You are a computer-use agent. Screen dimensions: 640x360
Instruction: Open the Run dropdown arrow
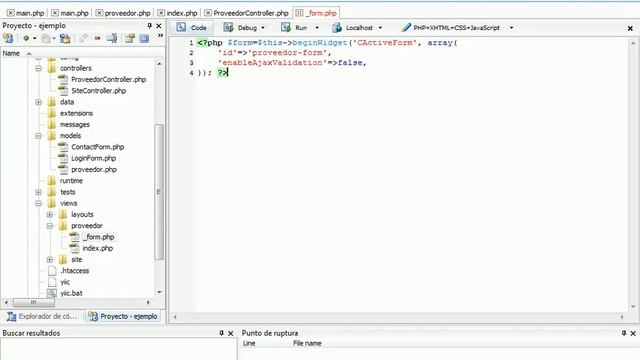[x=317, y=28]
